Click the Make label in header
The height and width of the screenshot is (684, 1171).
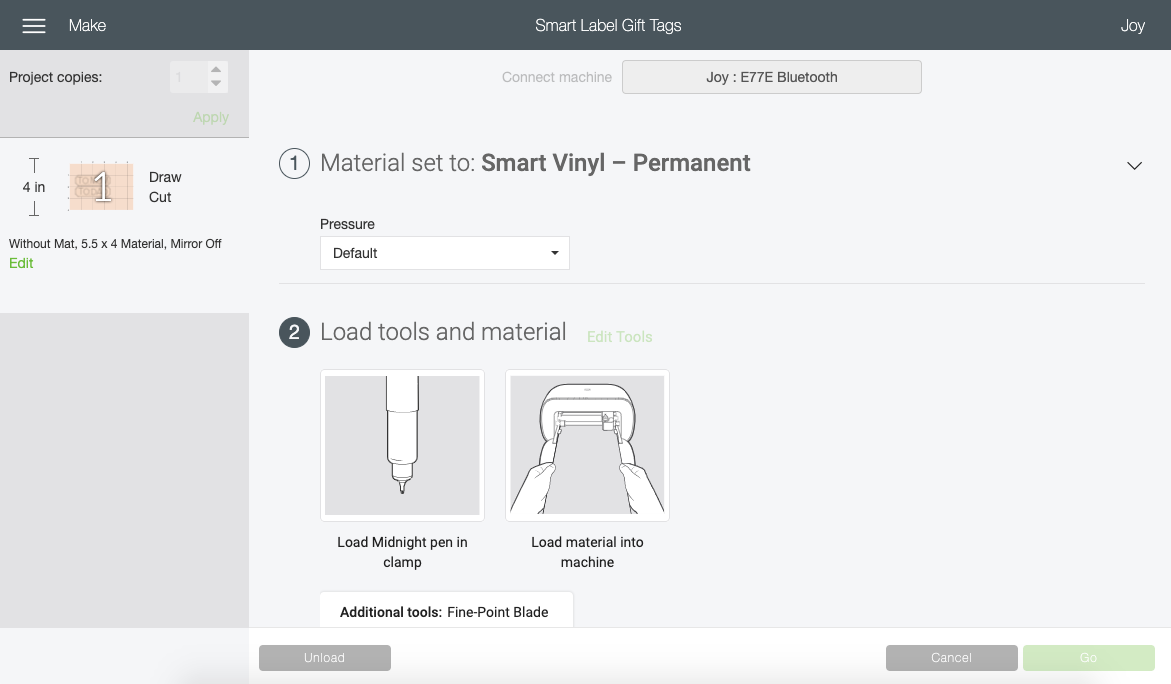pos(87,26)
